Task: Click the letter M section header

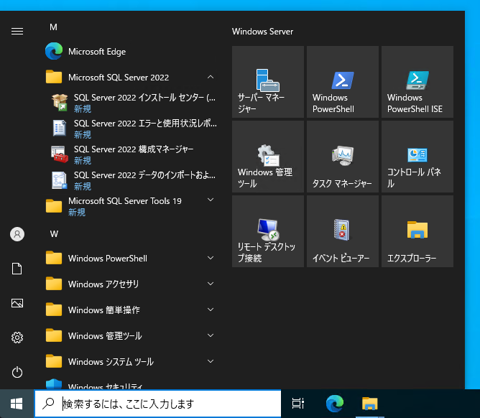Action: (x=53, y=27)
